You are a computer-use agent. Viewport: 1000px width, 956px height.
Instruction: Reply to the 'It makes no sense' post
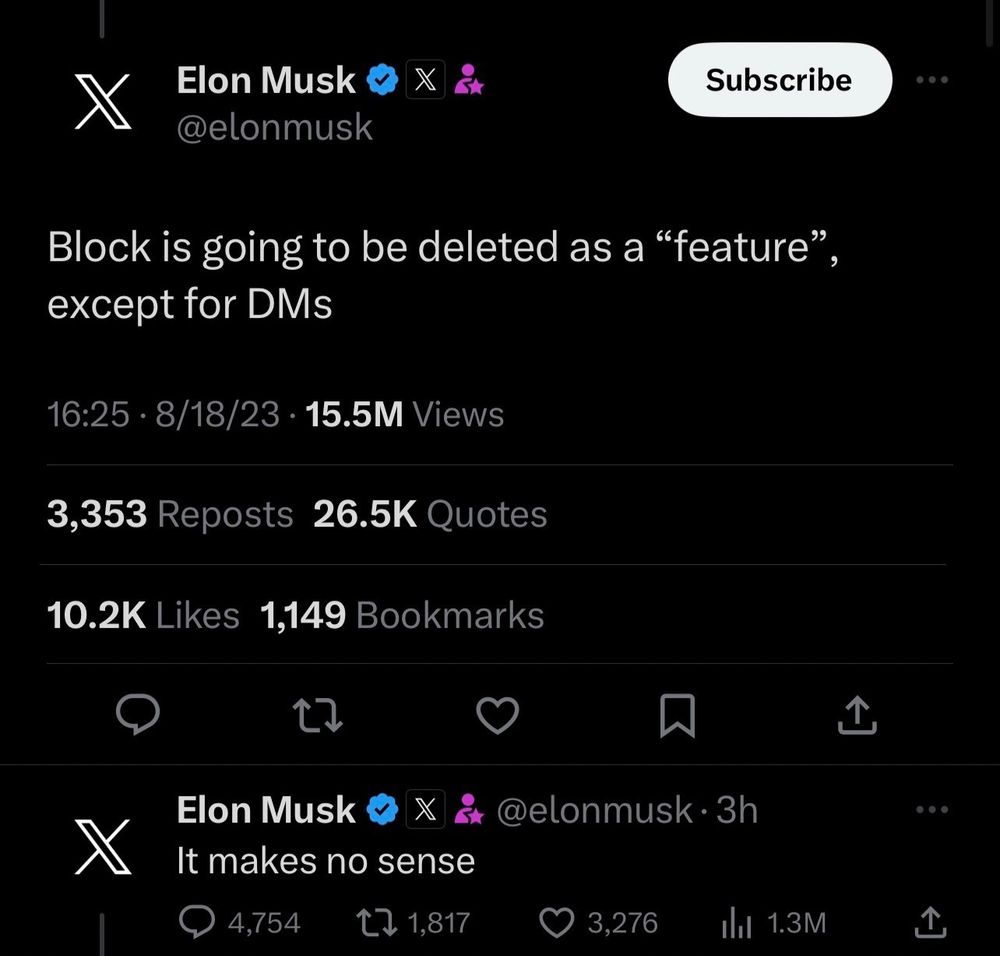tap(197, 922)
